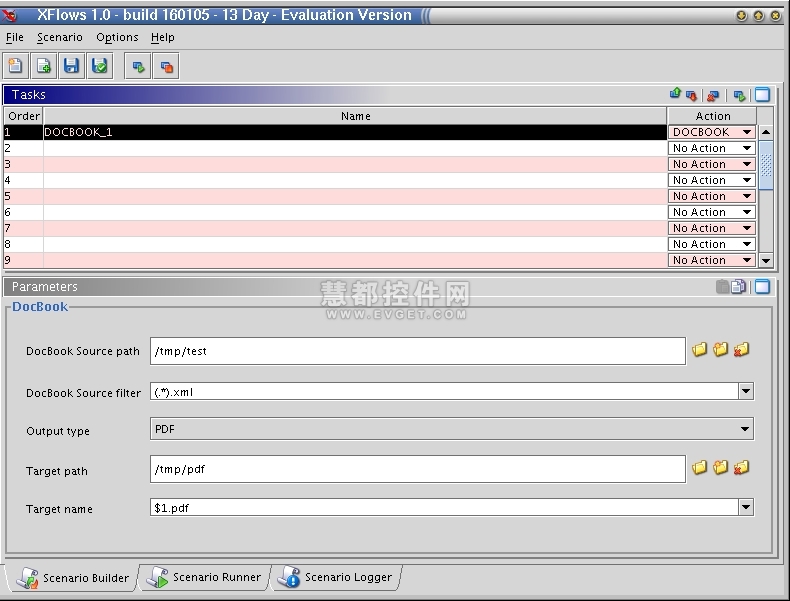Viewport: 790px width, 601px height.
Task: Switch to Scenario Builder tab
Action: pos(72,578)
